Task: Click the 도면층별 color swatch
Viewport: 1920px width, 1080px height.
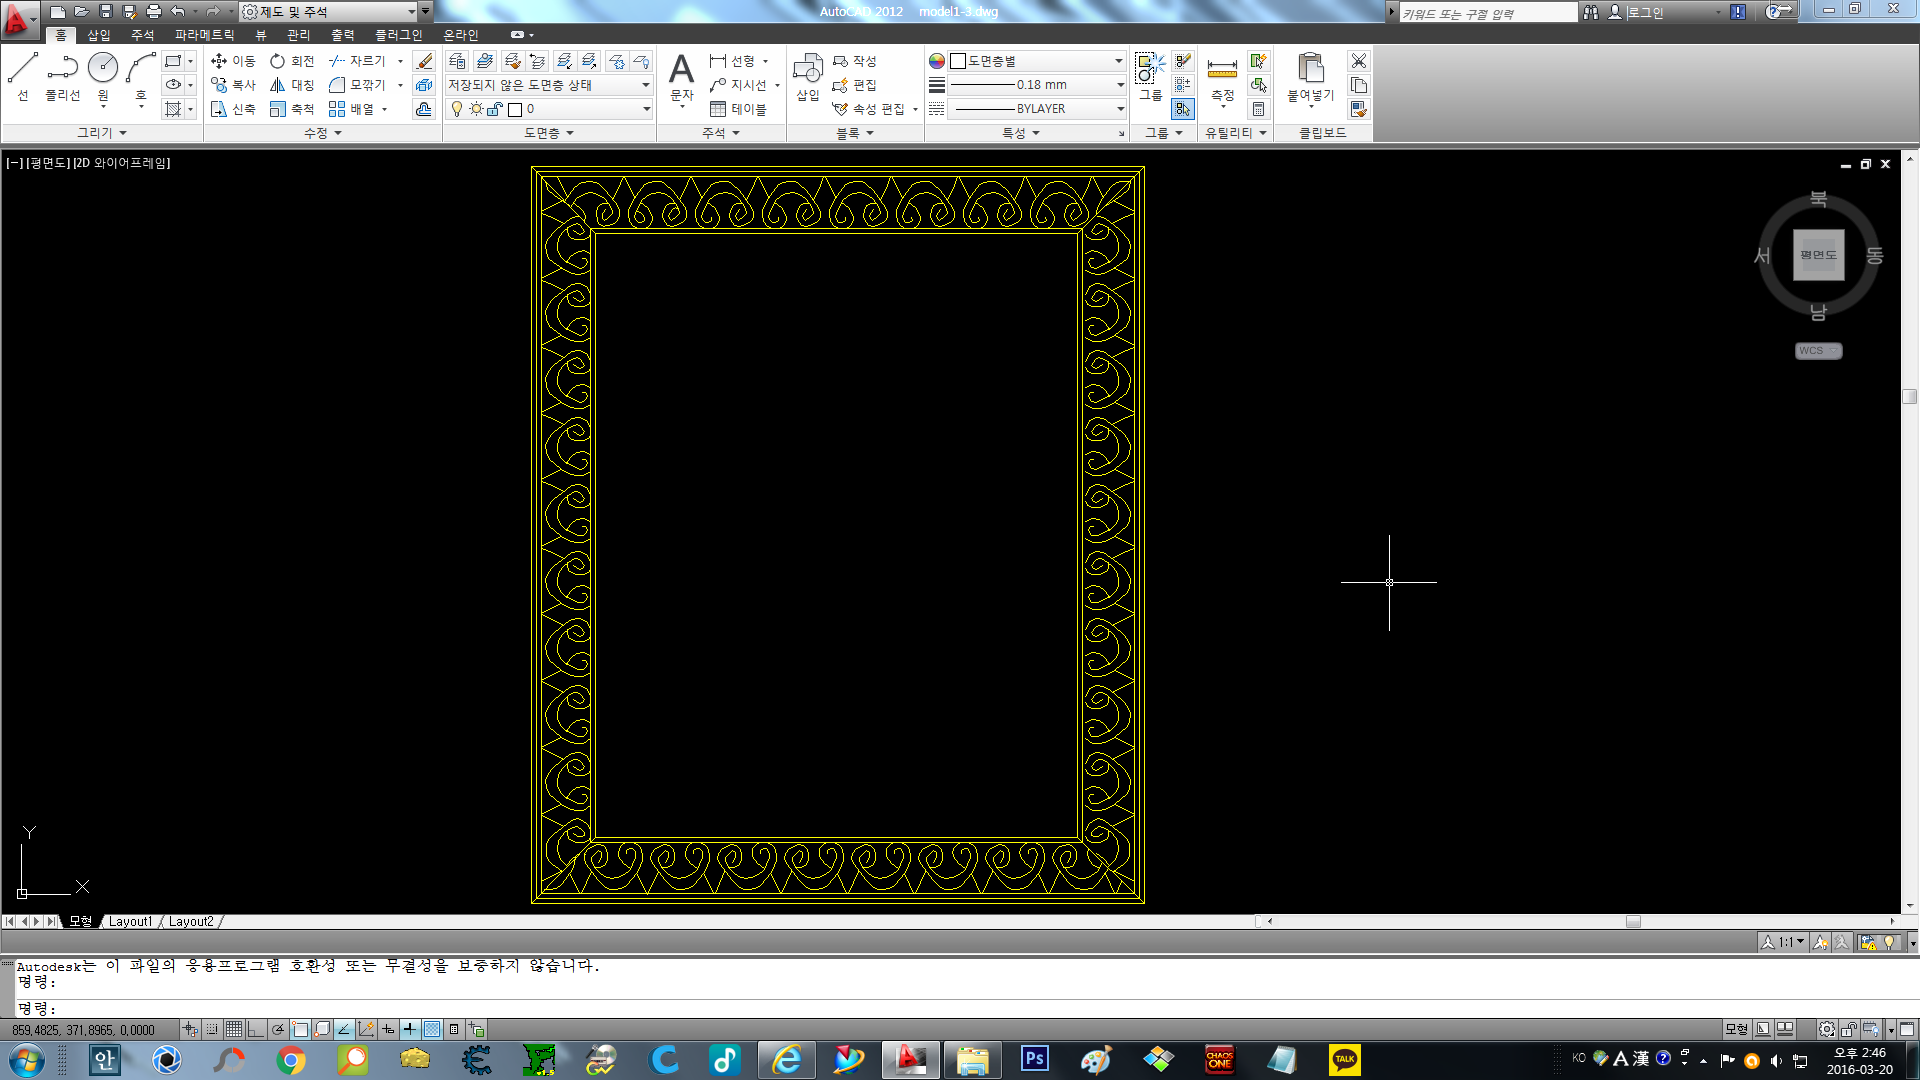Action: (x=958, y=61)
